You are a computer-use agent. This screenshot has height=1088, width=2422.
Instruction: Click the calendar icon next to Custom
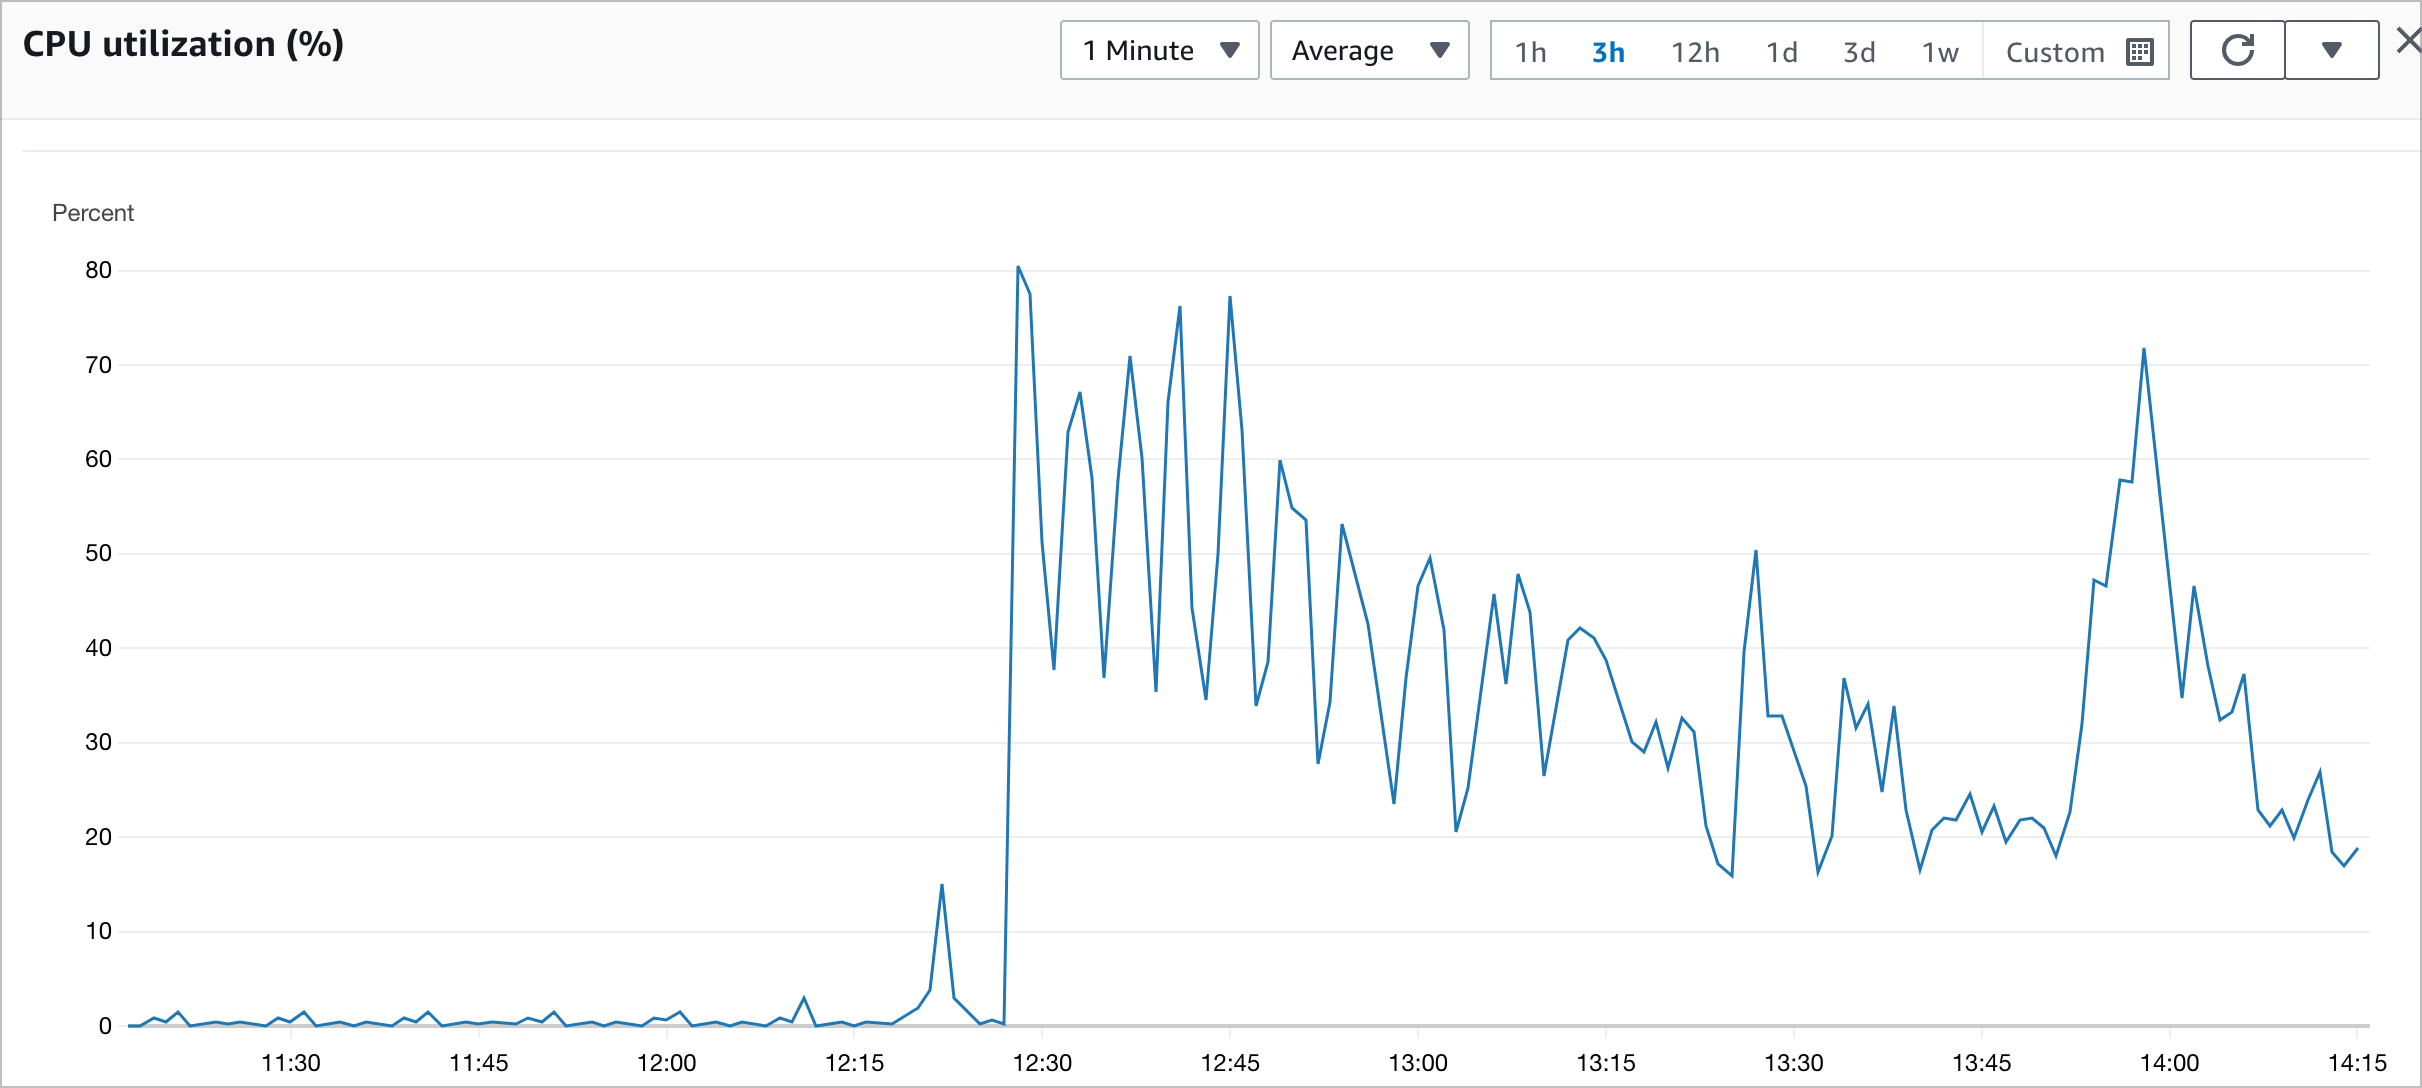click(x=2139, y=52)
